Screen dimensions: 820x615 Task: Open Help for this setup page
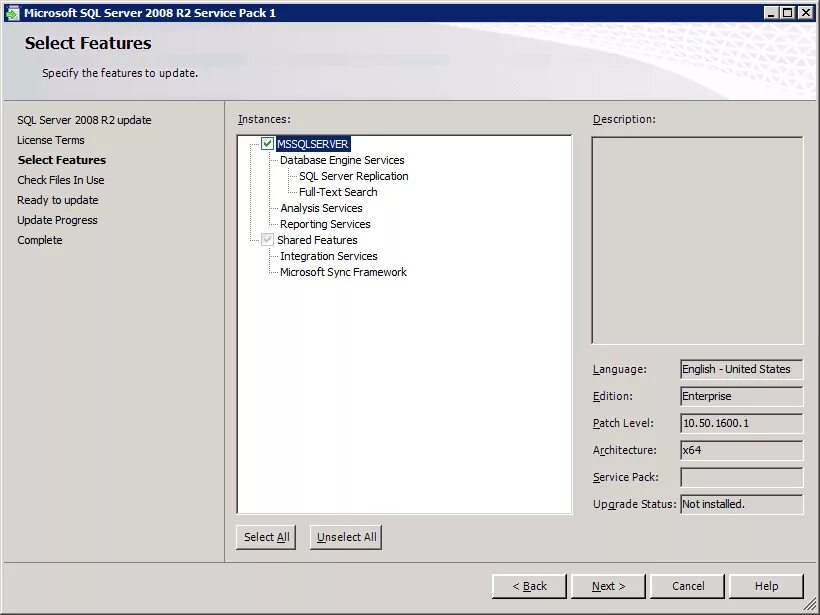[x=766, y=586]
